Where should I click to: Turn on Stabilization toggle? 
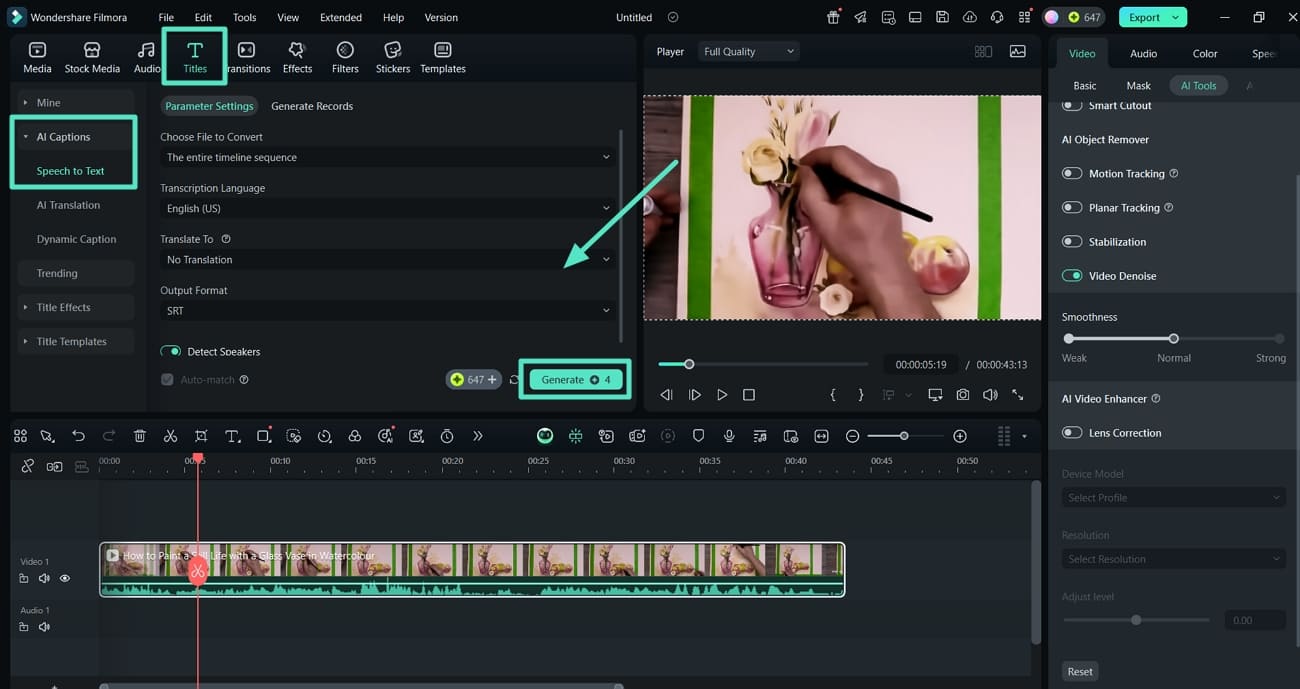1072,241
